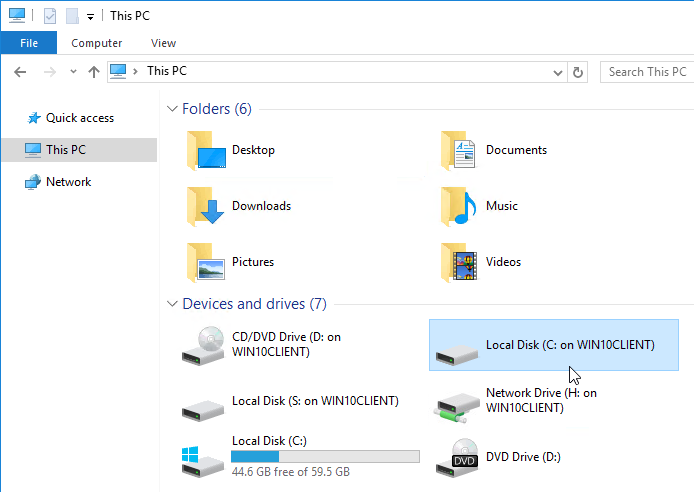Image resolution: width=694 pixels, height=492 pixels.
Task: Select the Videos folder icon
Action: pyautogui.click(x=459, y=262)
